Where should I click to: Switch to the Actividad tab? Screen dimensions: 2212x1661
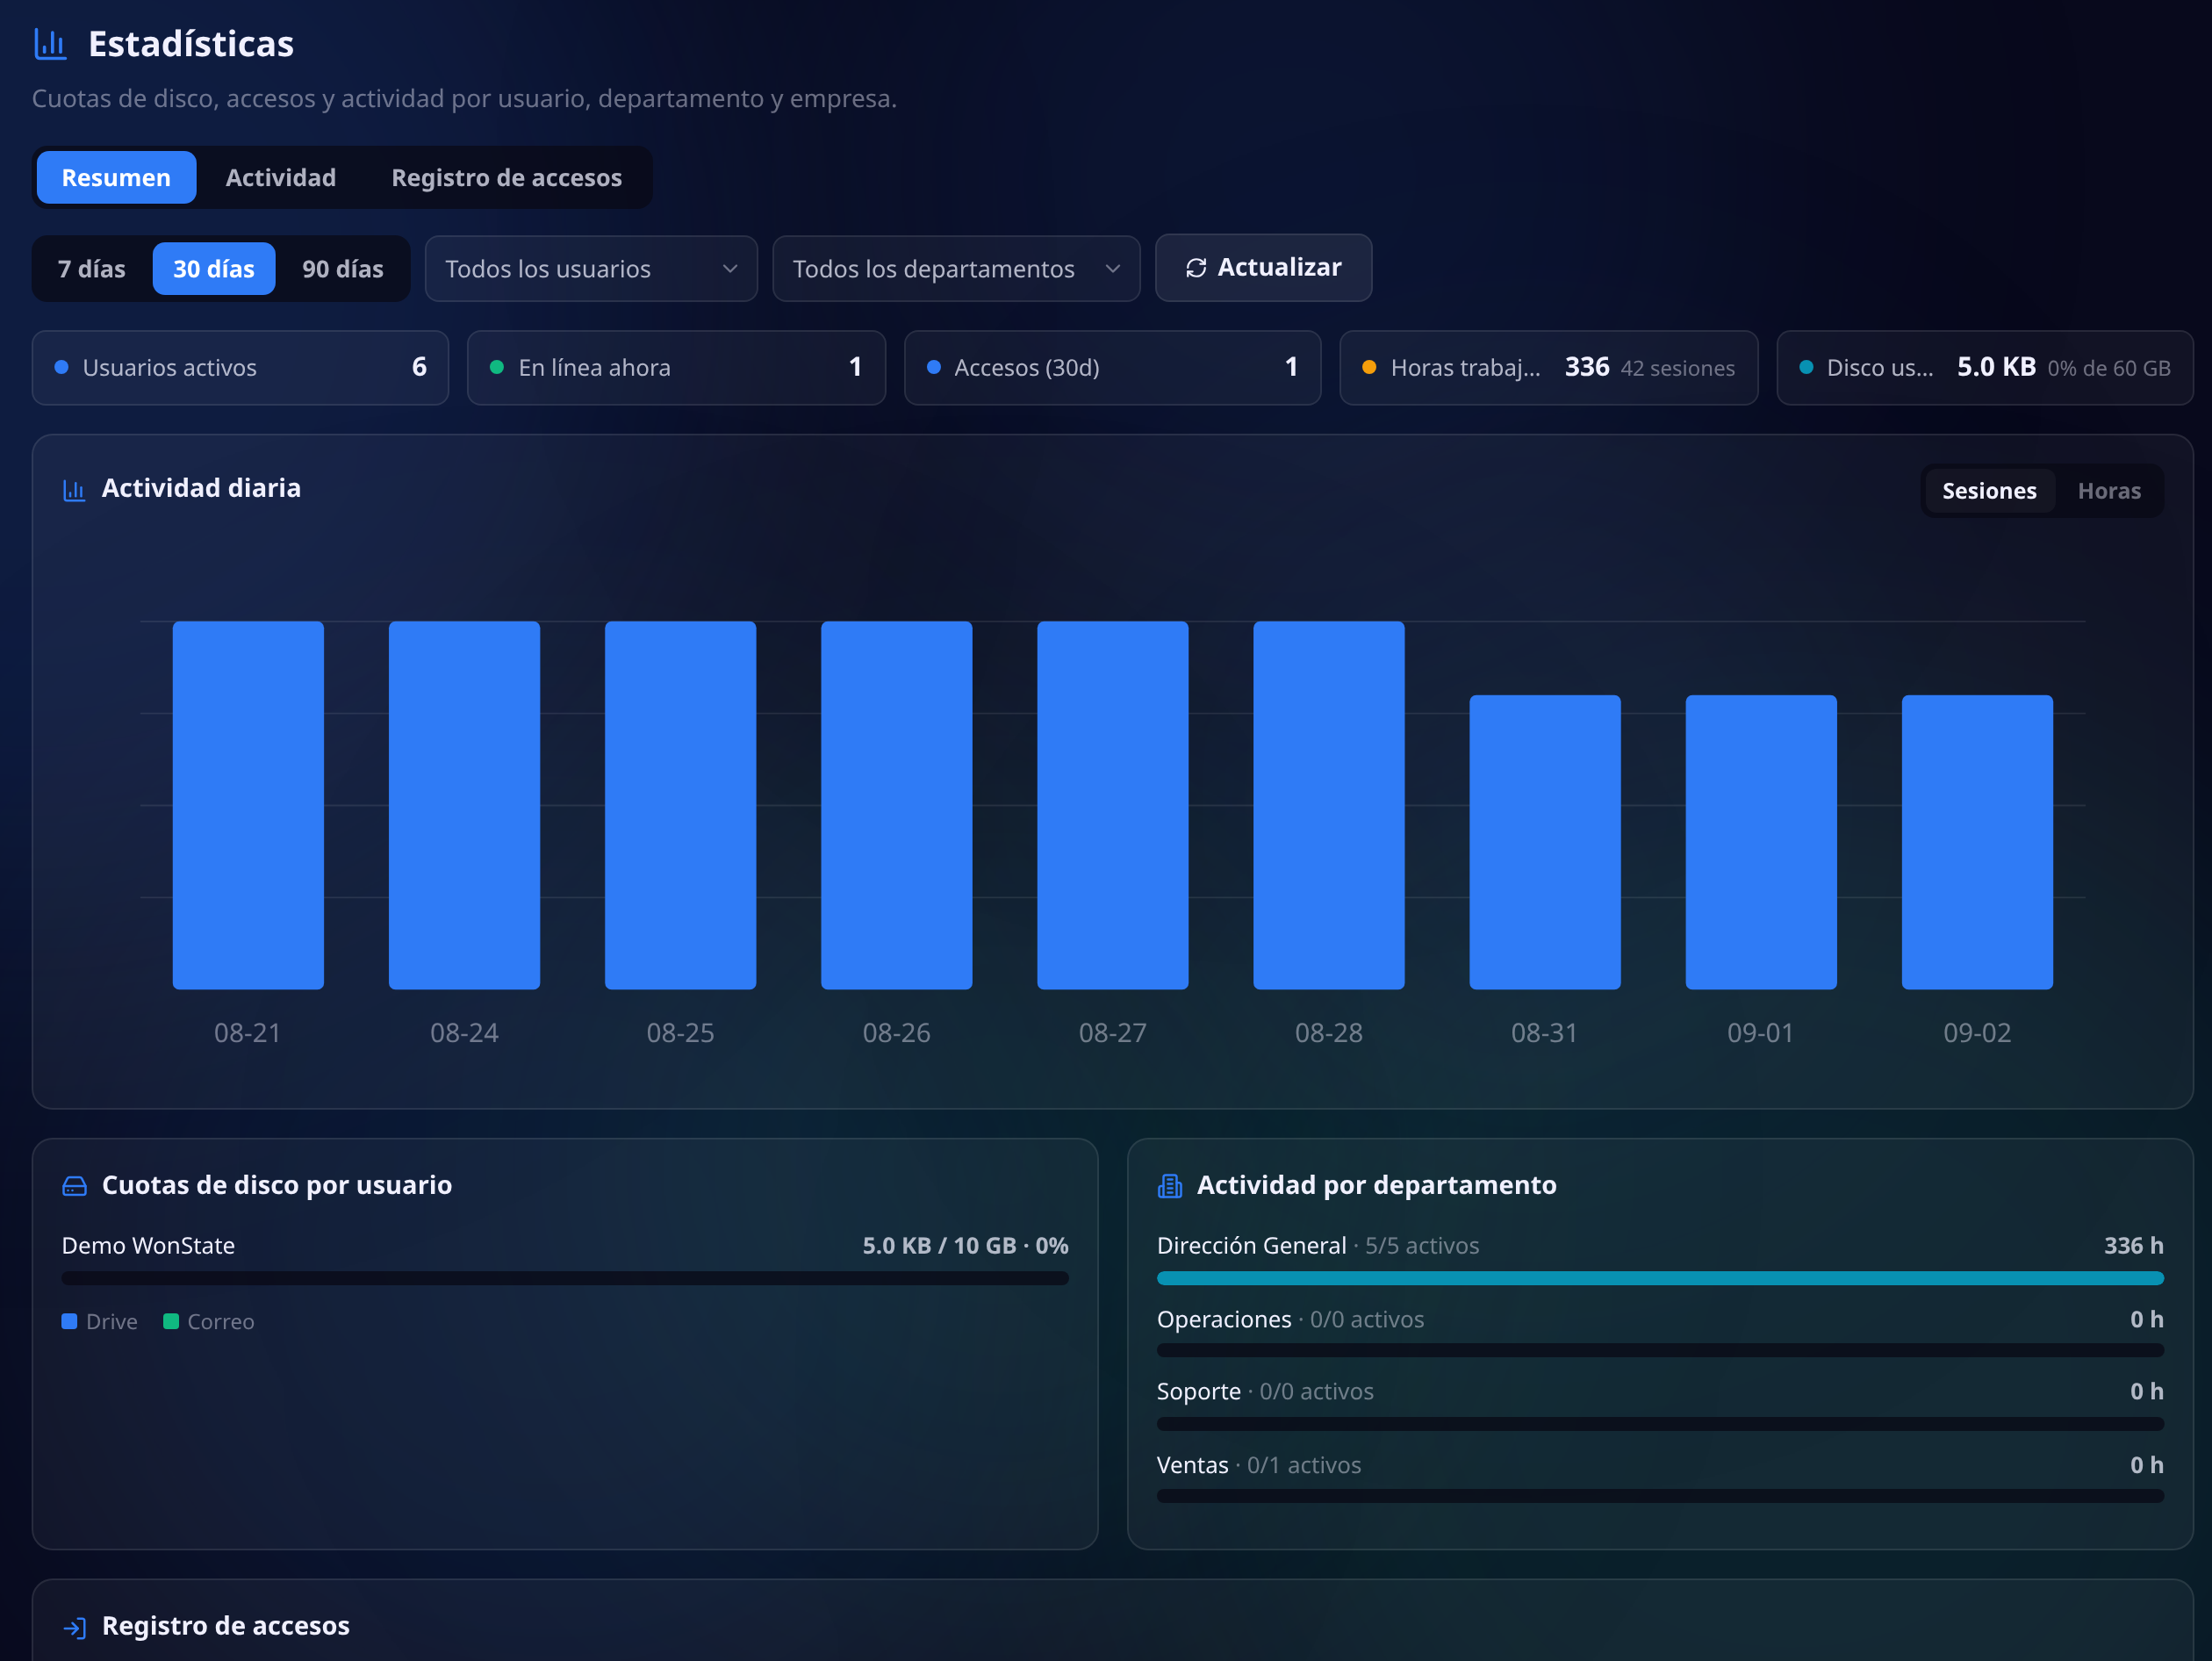281,178
